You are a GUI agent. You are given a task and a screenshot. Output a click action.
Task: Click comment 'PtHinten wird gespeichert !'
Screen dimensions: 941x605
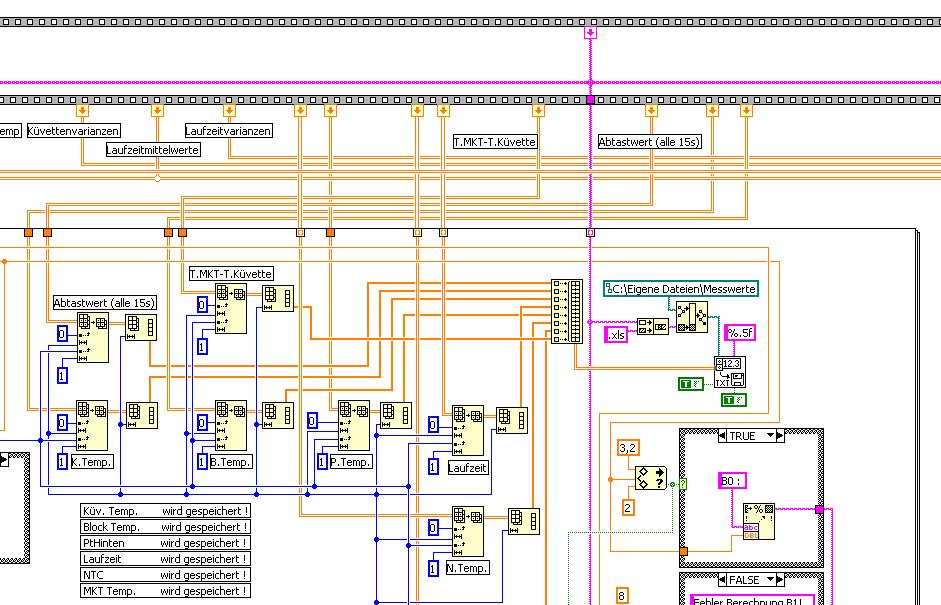(166, 543)
